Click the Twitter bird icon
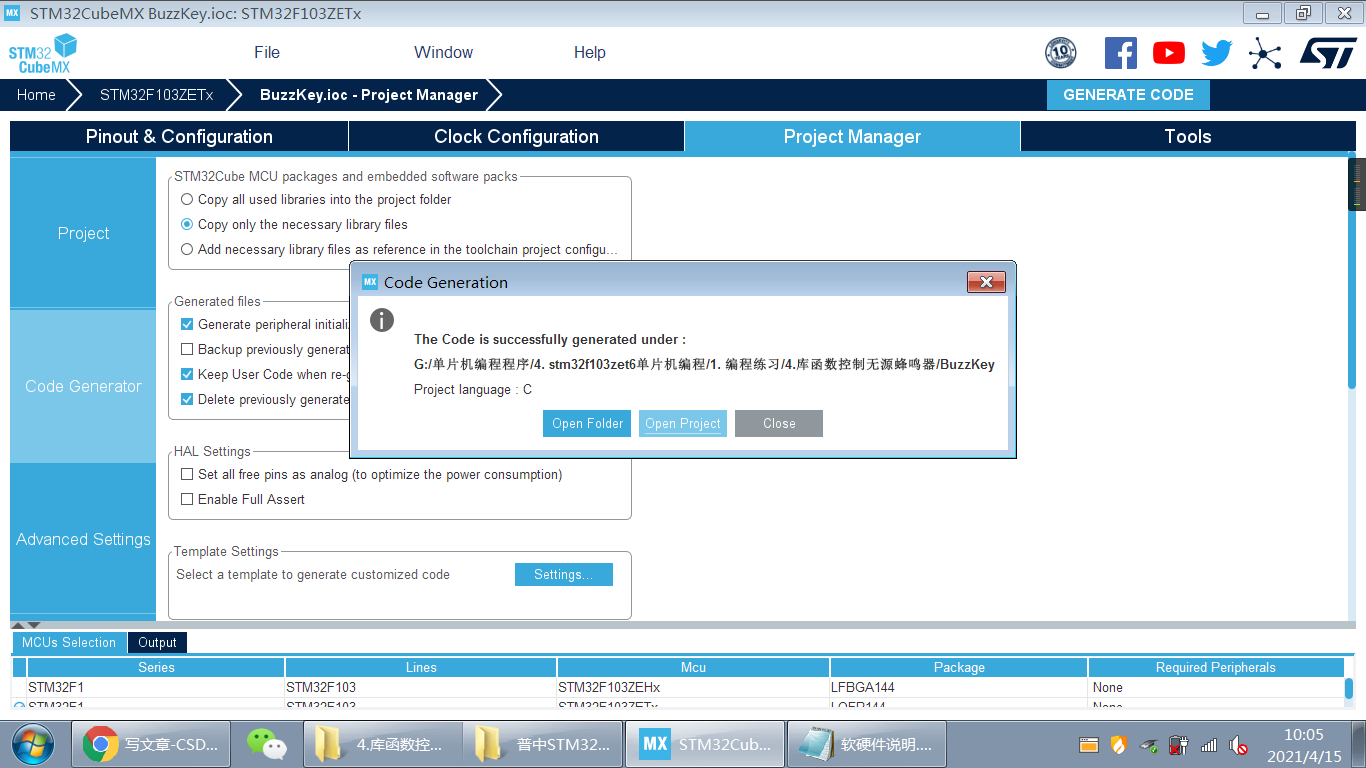 pyautogui.click(x=1216, y=53)
